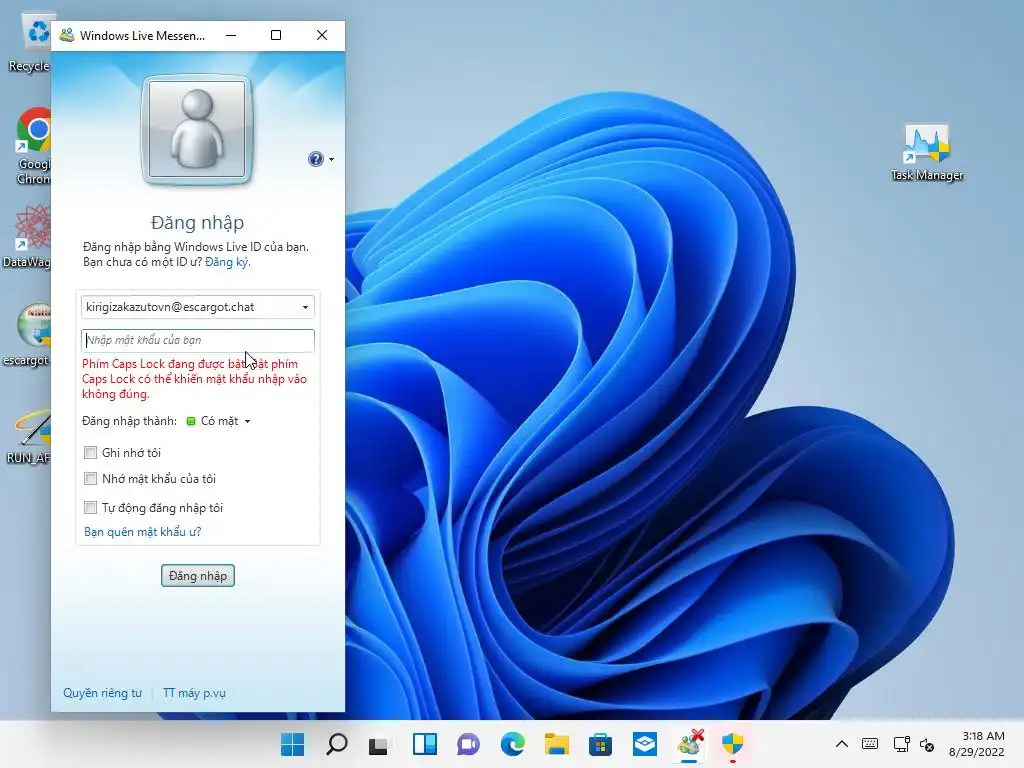Open taskbar Search
Screen dimensions: 1024x768
click(337, 744)
